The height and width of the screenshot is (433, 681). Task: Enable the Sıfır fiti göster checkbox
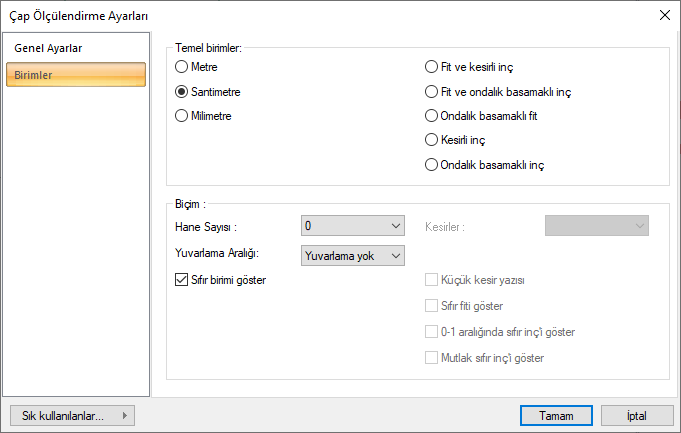432,306
